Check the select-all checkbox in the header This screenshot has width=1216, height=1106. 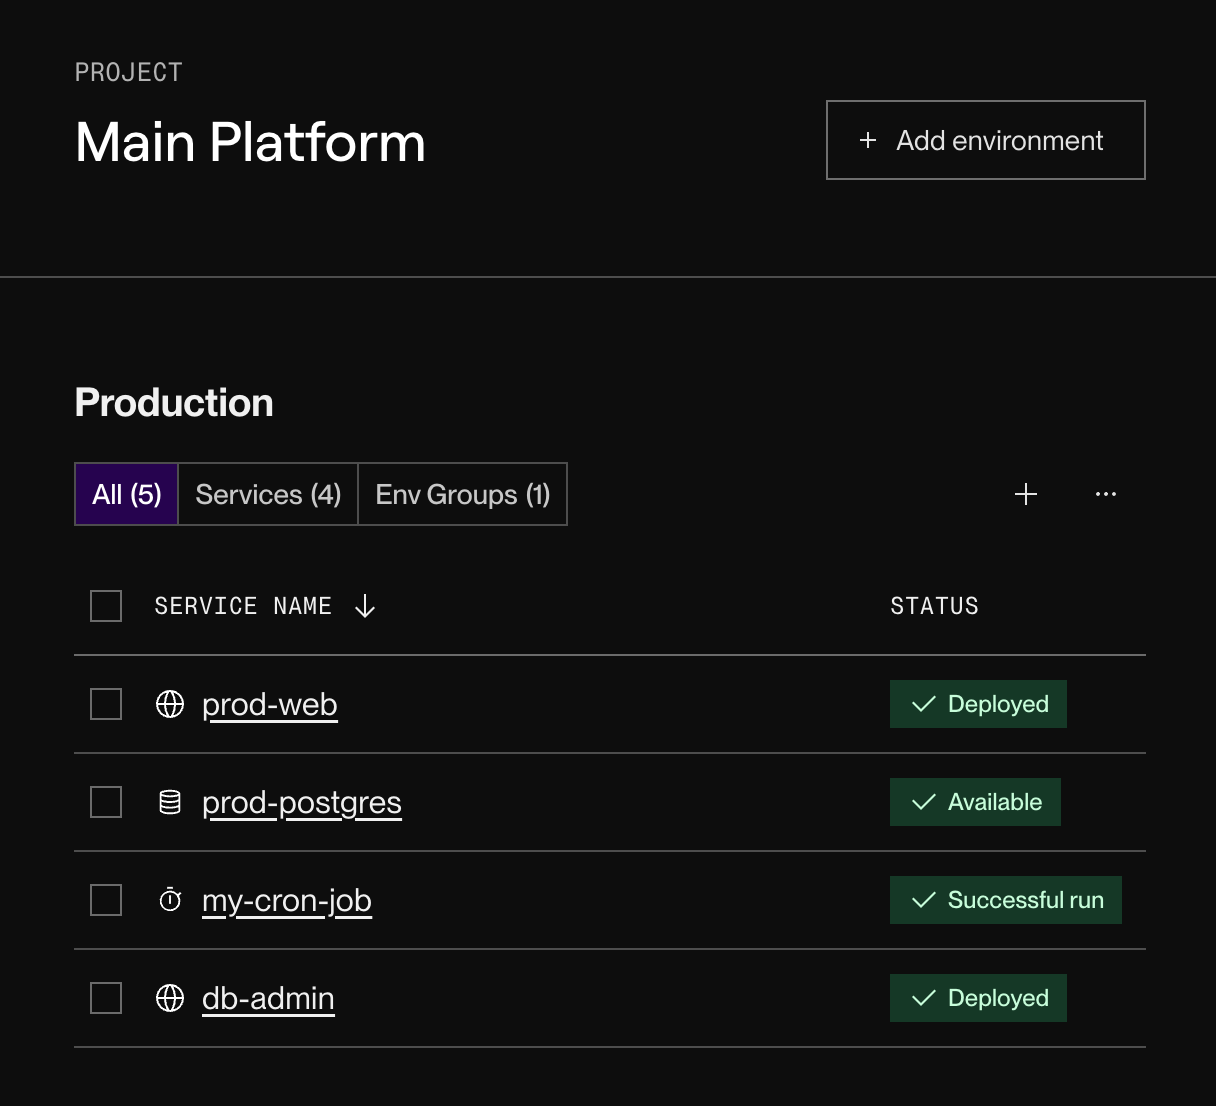(105, 606)
